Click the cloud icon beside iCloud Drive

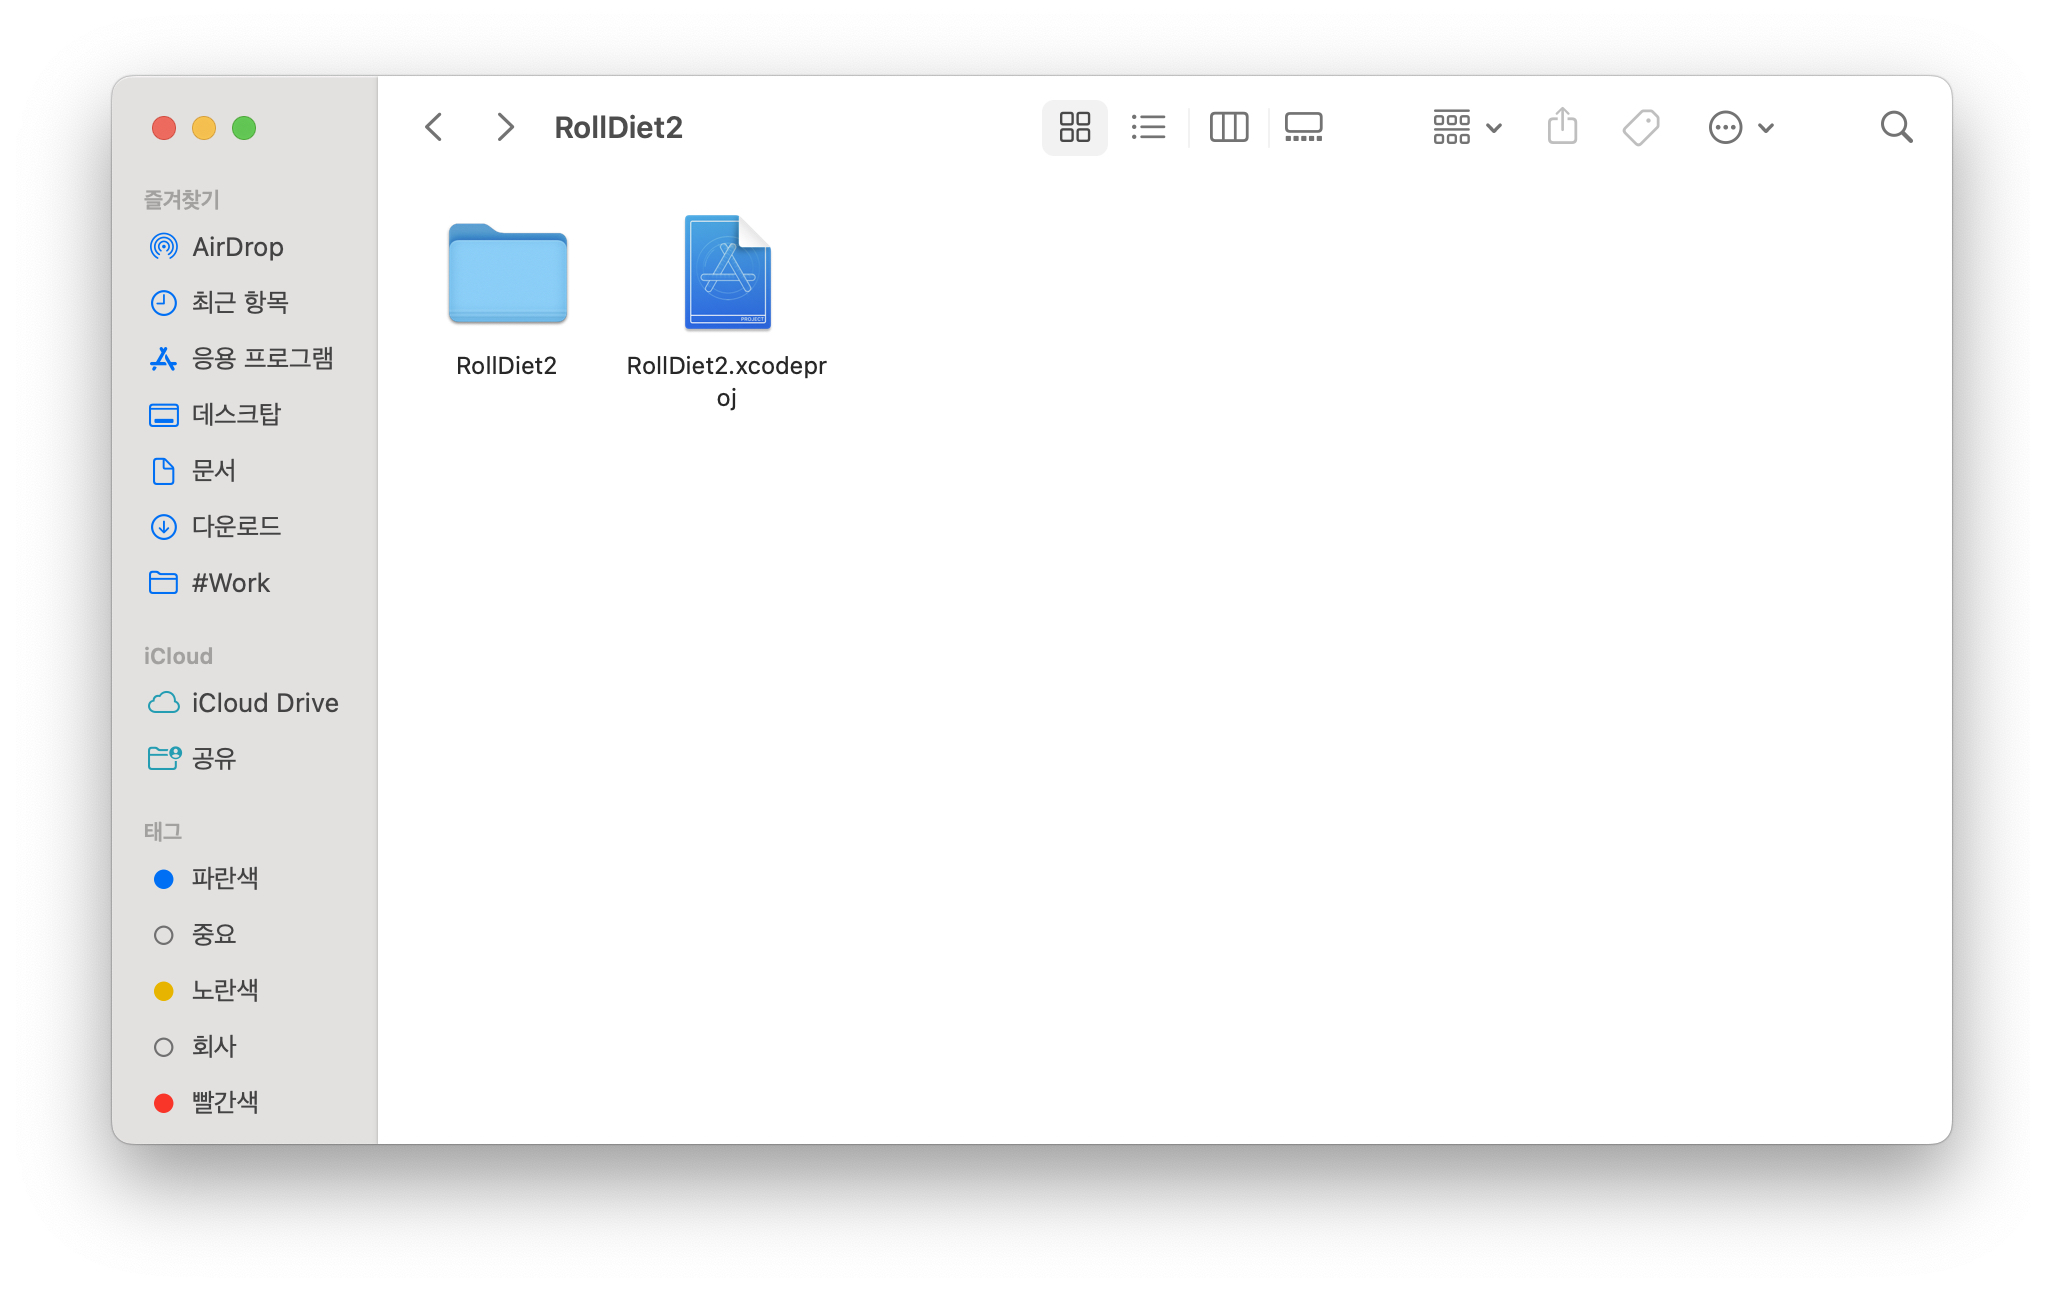[x=163, y=703]
